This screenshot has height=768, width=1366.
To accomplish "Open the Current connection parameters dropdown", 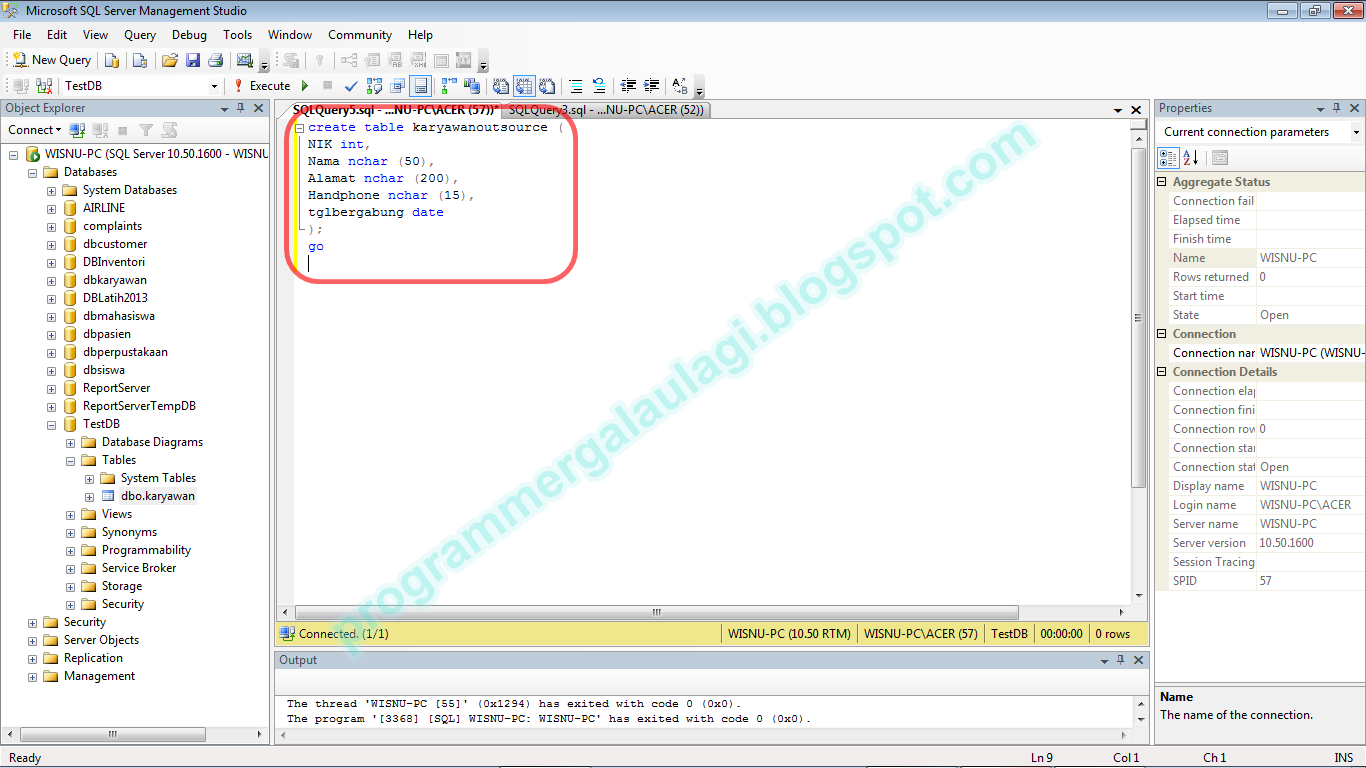I will pos(1355,131).
